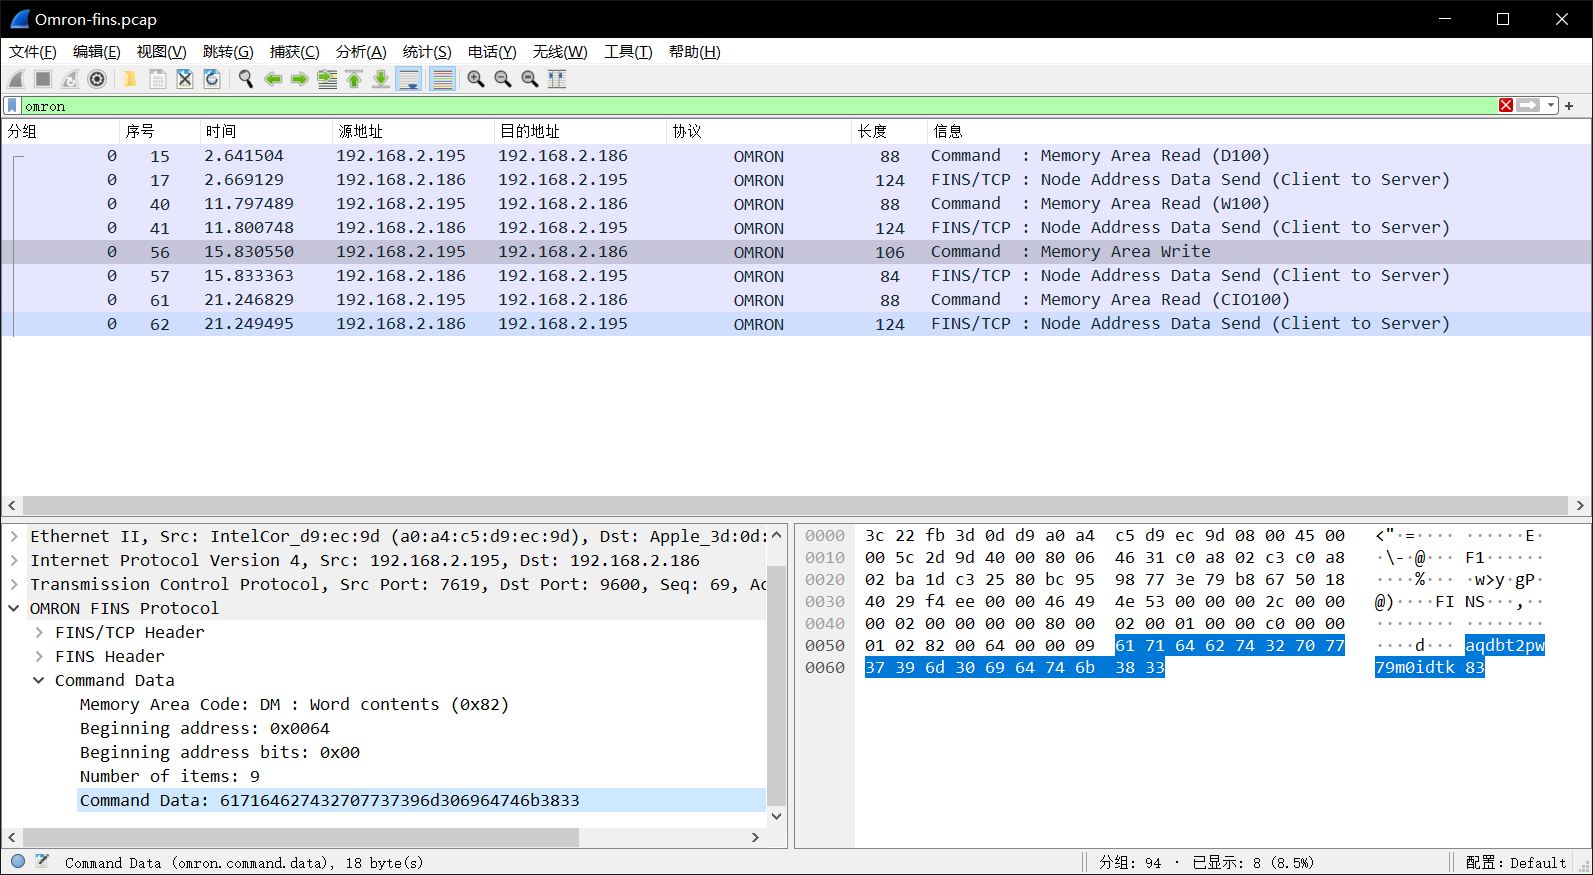This screenshot has height=875, width=1593.
Task: Select packet 62 Node Address Data Send
Action: [x=796, y=324]
